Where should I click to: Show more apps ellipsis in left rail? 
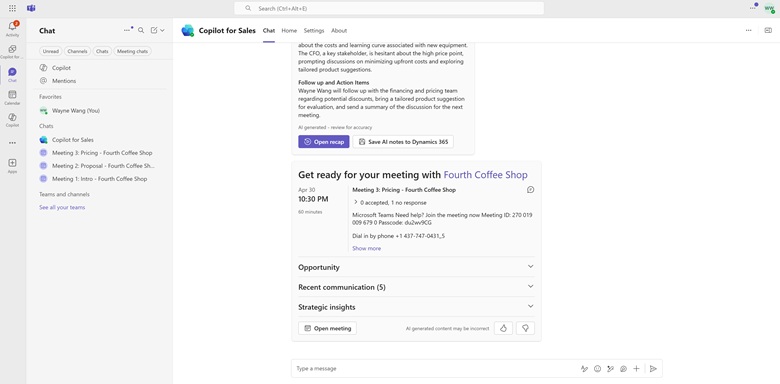coord(12,143)
